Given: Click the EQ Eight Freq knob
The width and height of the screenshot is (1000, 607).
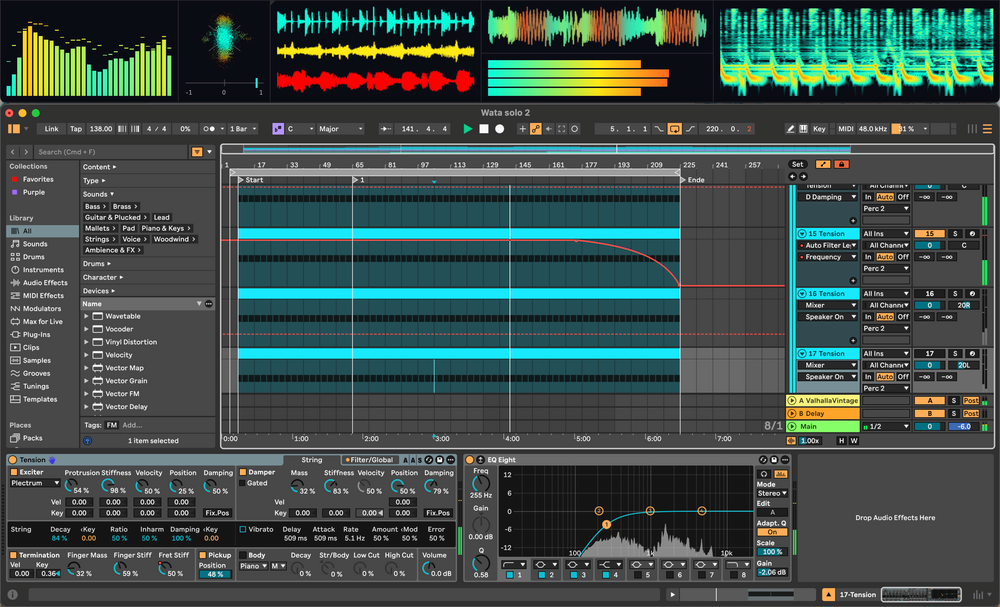Looking at the screenshot, I should 481,485.
